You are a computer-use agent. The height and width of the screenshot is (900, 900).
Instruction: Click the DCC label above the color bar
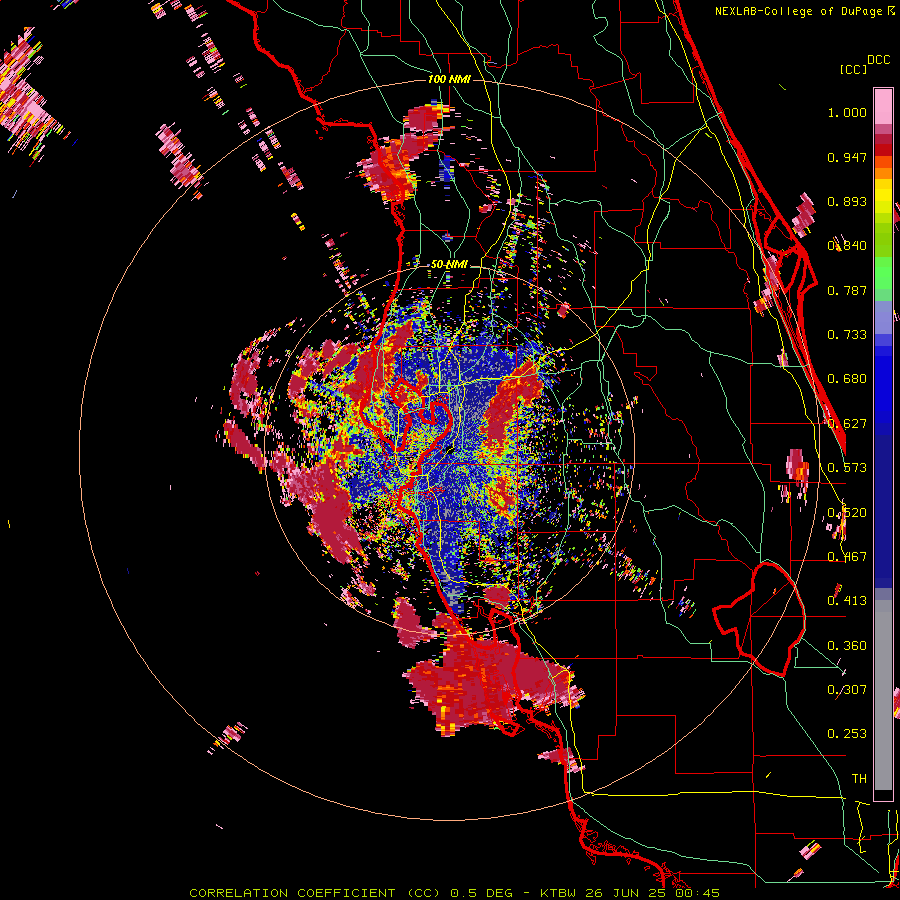pyautogui.click(x=878, y=60)
